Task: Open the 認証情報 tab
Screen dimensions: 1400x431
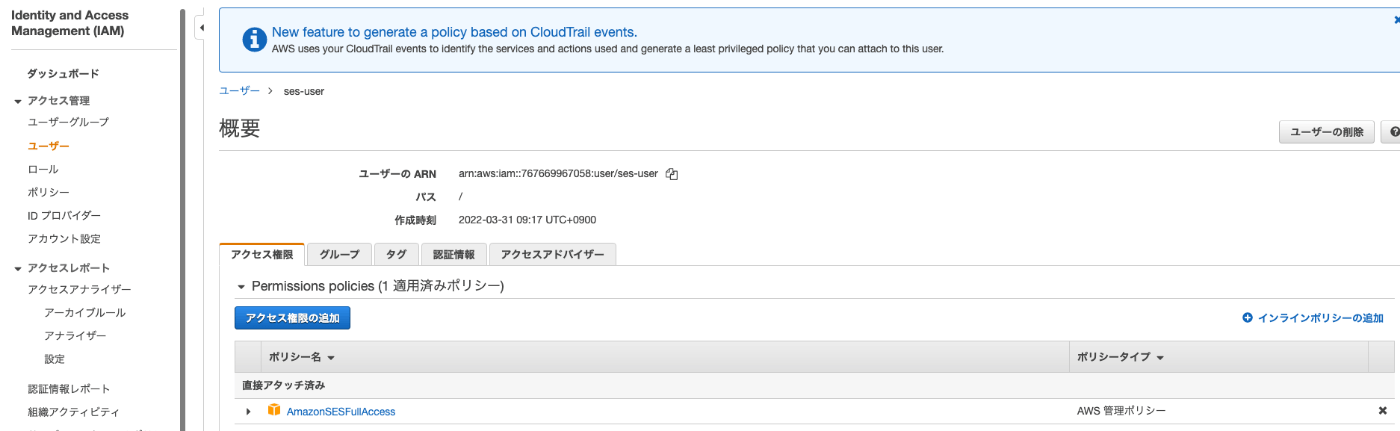Action: 454,255
